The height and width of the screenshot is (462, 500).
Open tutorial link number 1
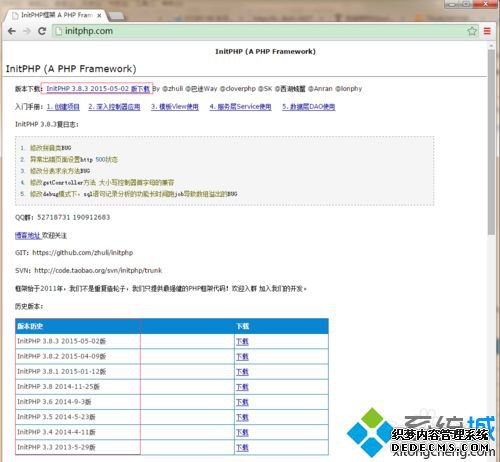[63, 107]
